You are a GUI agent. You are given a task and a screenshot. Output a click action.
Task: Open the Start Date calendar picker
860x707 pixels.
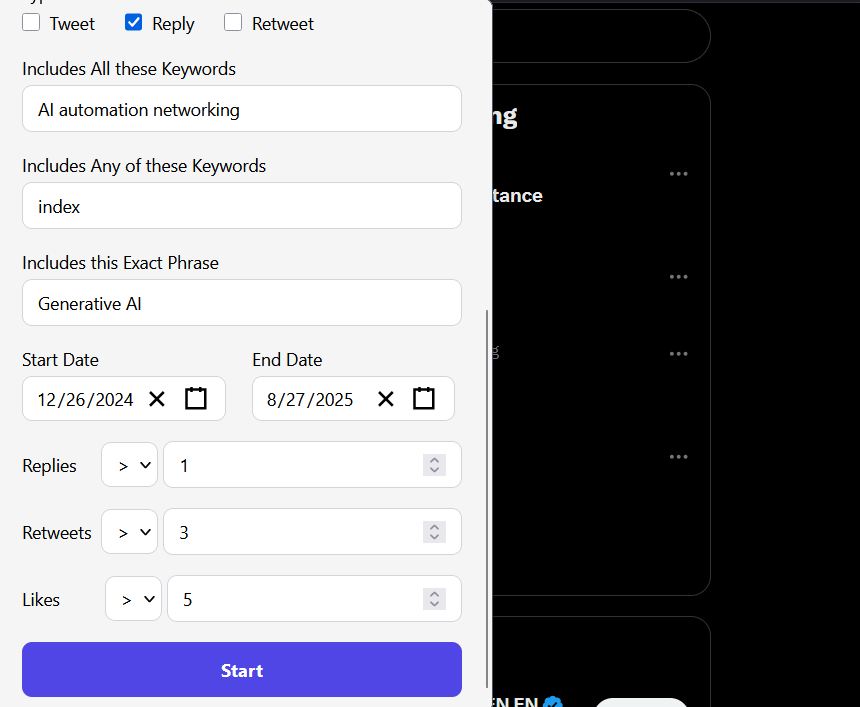[x=196, y=398]
